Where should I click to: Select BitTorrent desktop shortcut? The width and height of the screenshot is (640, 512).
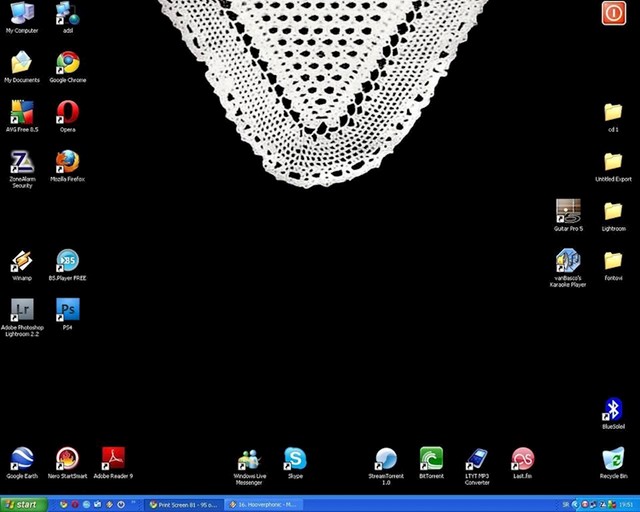pyautogui.click(x=431, y=463)
